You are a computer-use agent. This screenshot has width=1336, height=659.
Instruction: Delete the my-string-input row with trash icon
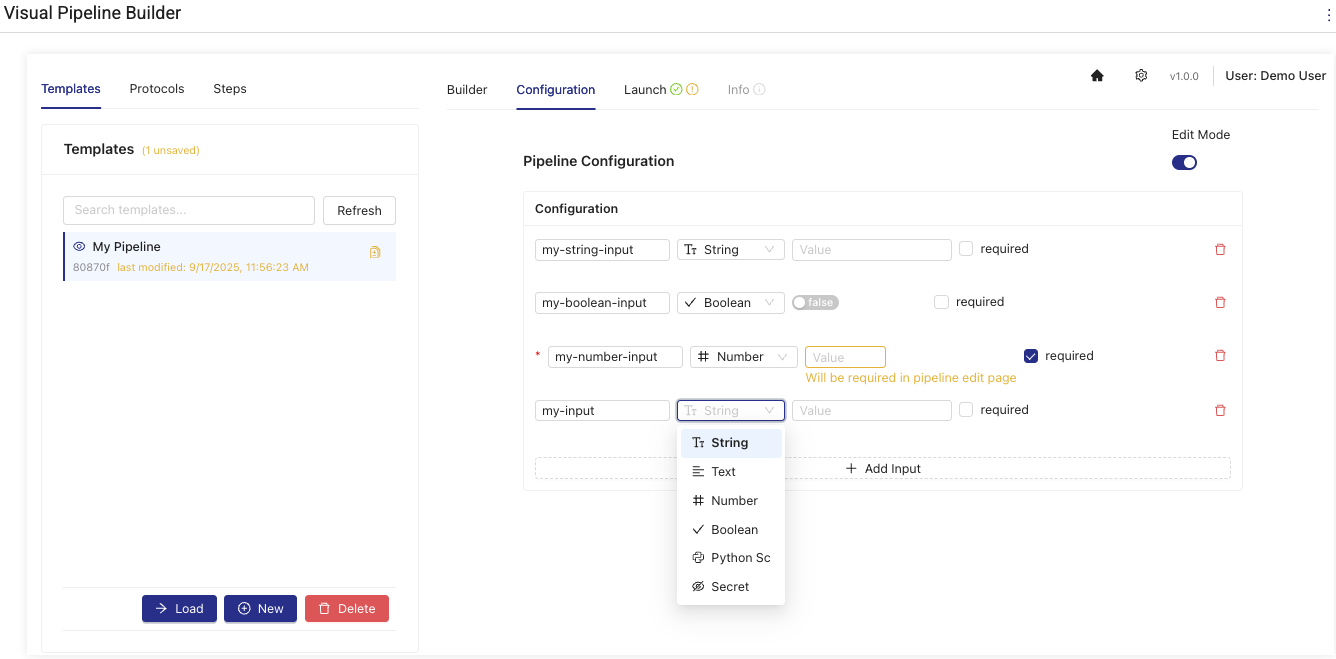[x=1220, y=249]
